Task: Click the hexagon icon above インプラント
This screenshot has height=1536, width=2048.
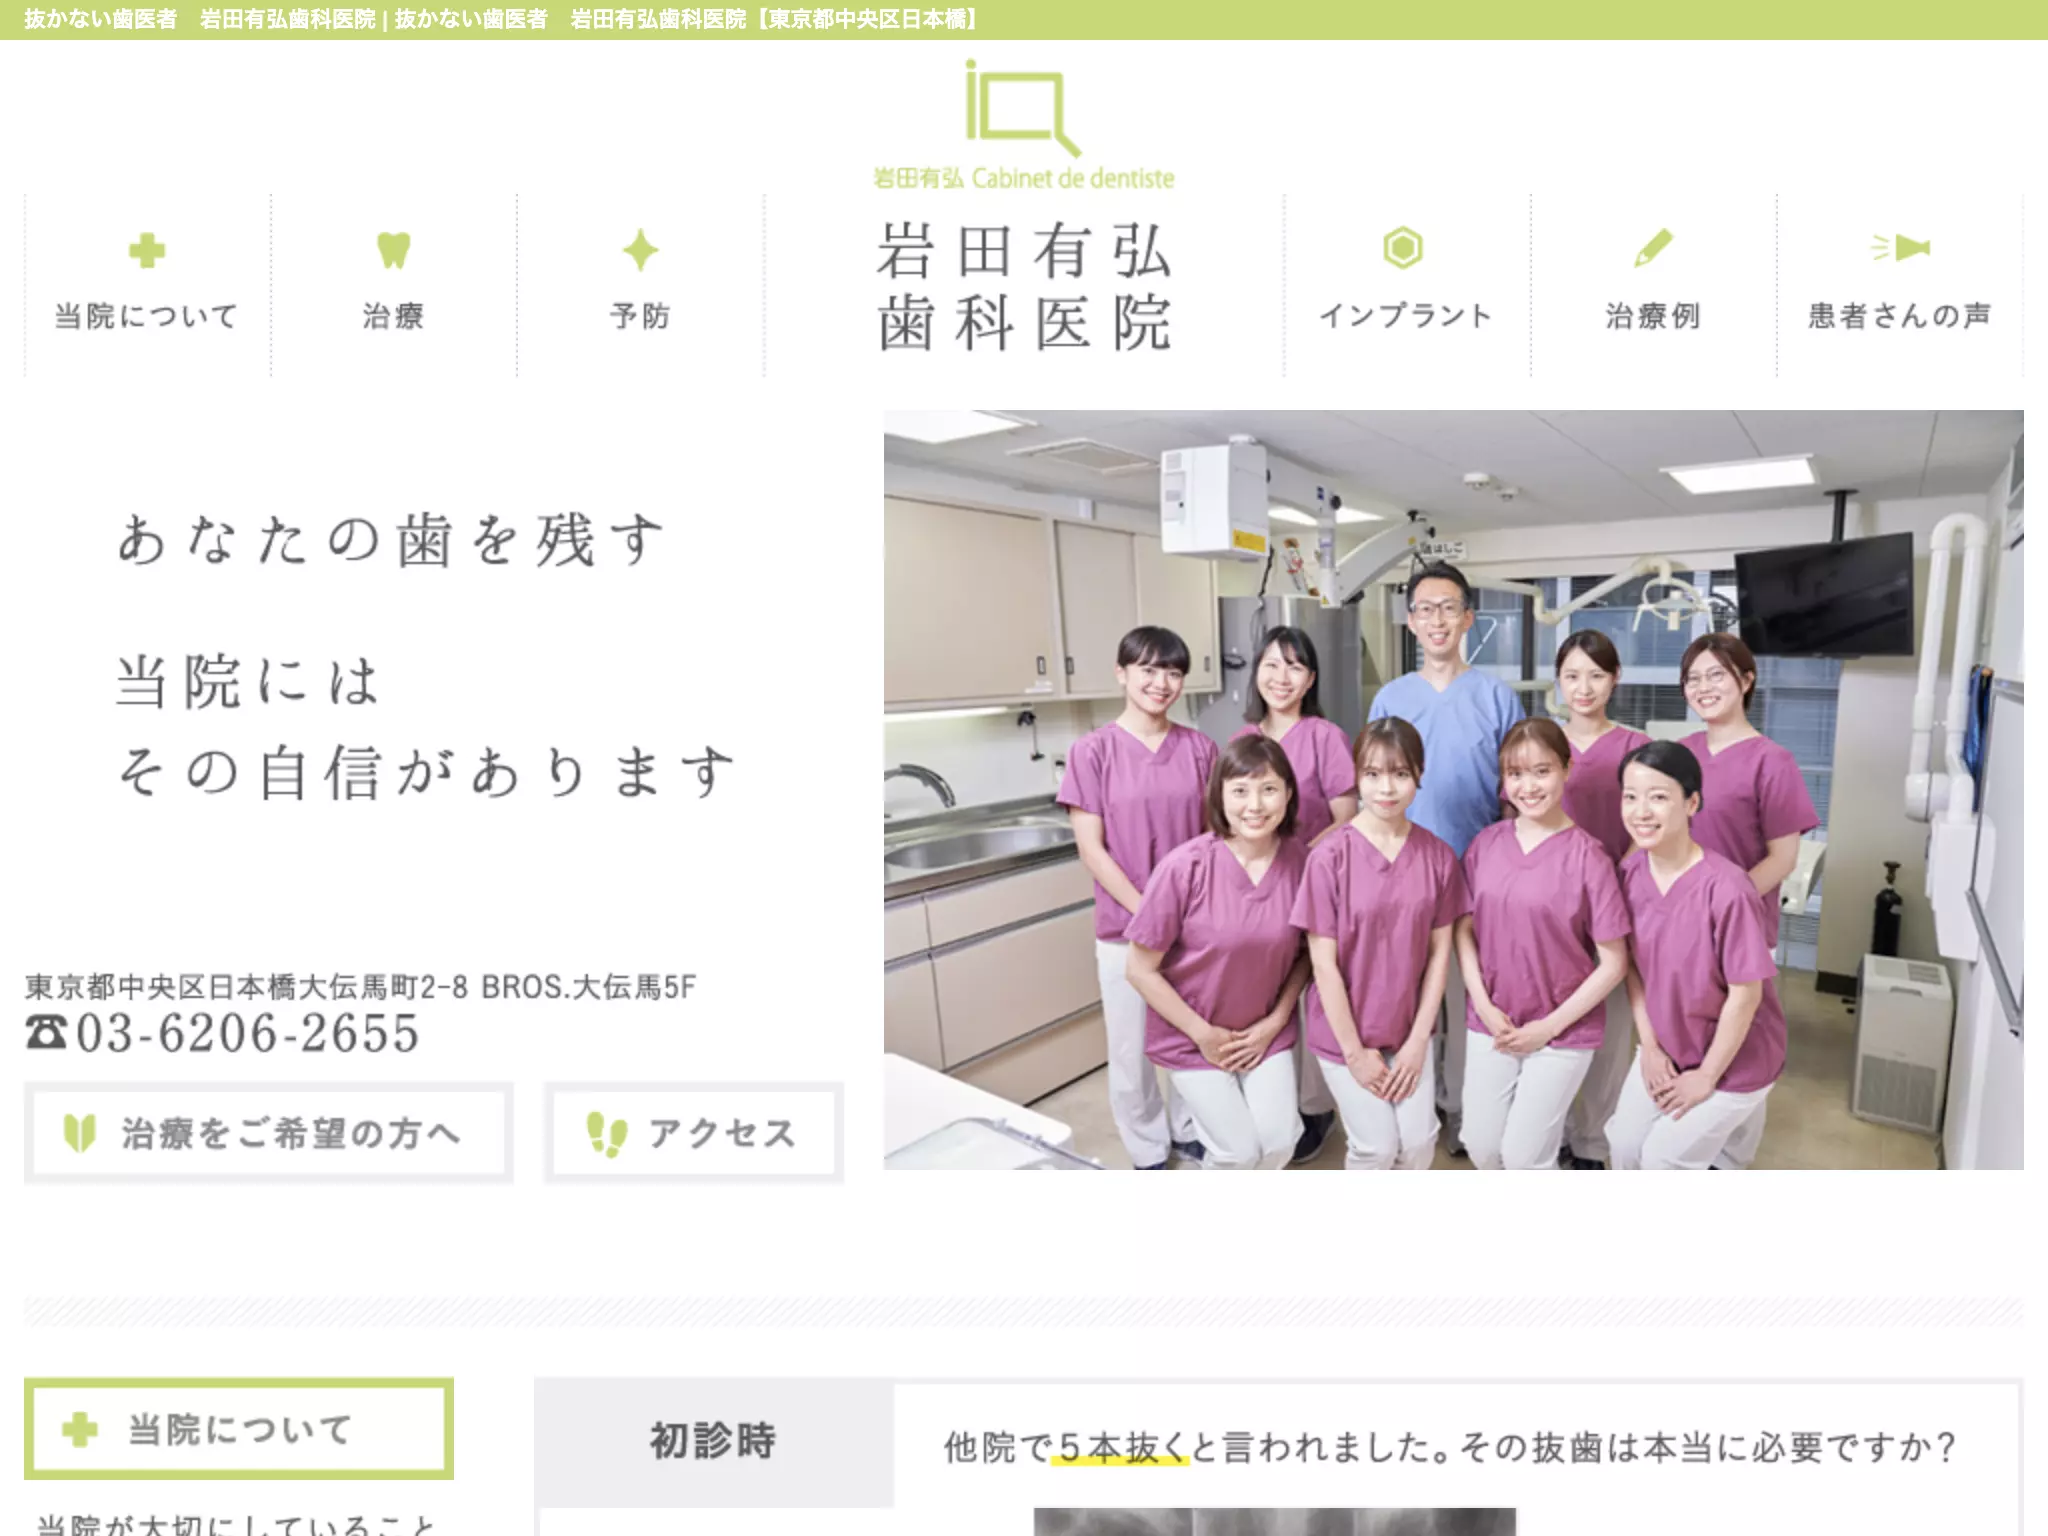Action: pyautogui.click(x=1403, y=247)
